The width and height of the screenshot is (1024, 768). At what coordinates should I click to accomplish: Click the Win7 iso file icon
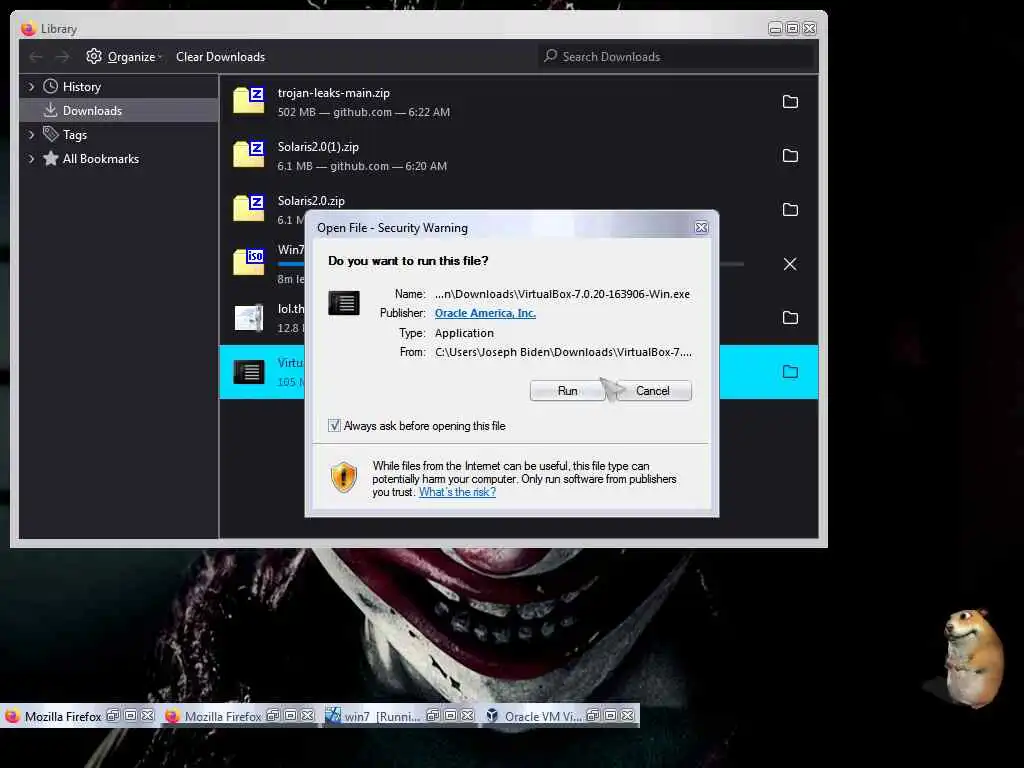[x=249, y=262]
